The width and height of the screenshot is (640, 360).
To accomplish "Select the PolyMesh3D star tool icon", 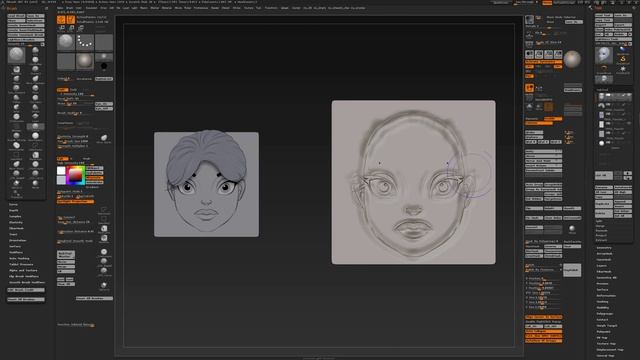I will 623,69.
